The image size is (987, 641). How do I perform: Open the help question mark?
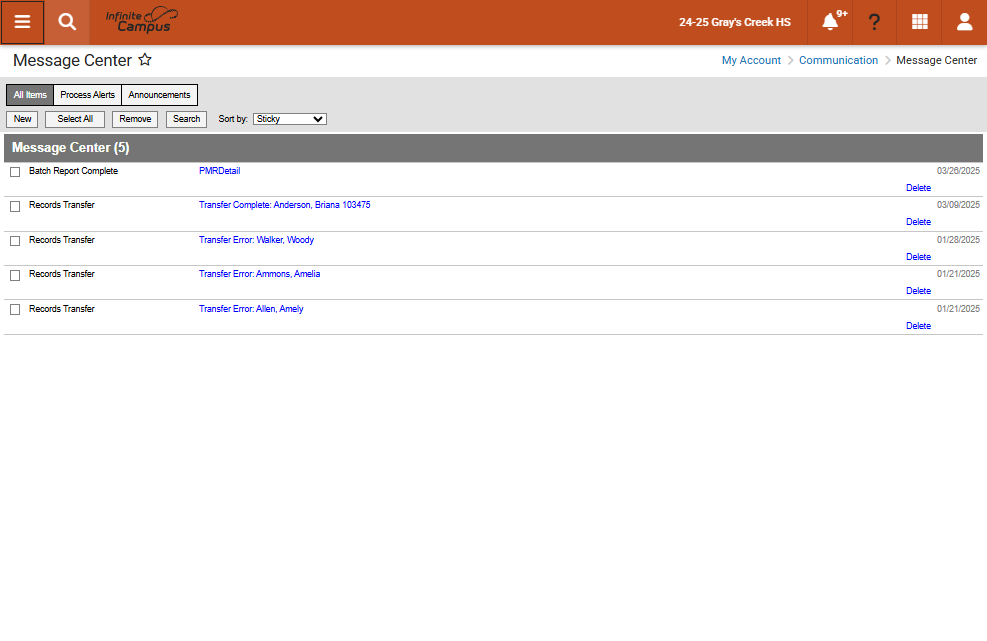pyautogui.click(x=874, y=22)
